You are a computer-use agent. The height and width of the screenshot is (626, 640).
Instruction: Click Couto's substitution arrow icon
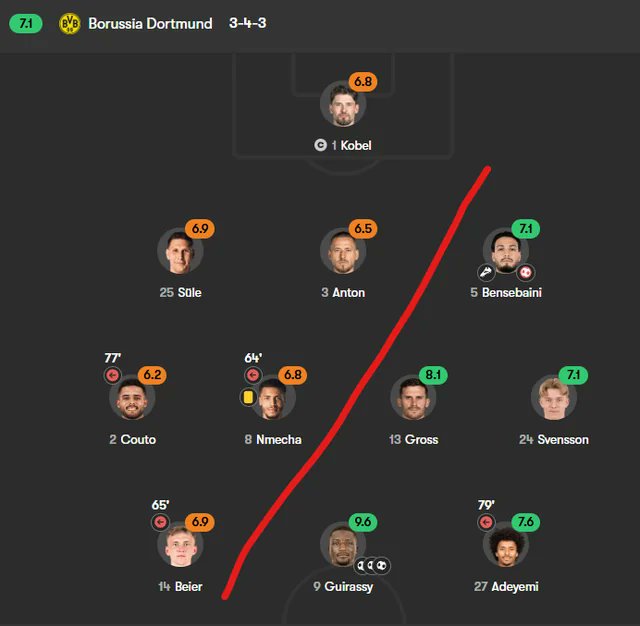[112, 376]
